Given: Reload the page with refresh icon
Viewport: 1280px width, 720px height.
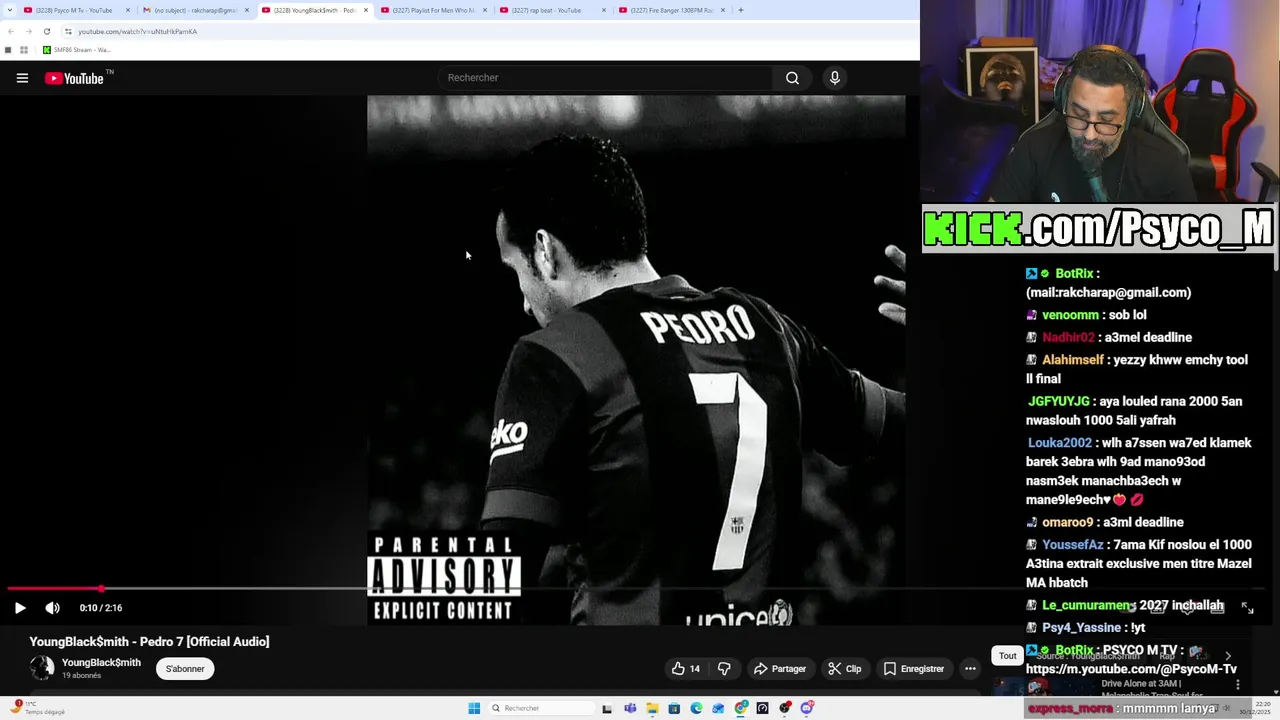Looking at the screenshot, I should (x=46, y=31).
